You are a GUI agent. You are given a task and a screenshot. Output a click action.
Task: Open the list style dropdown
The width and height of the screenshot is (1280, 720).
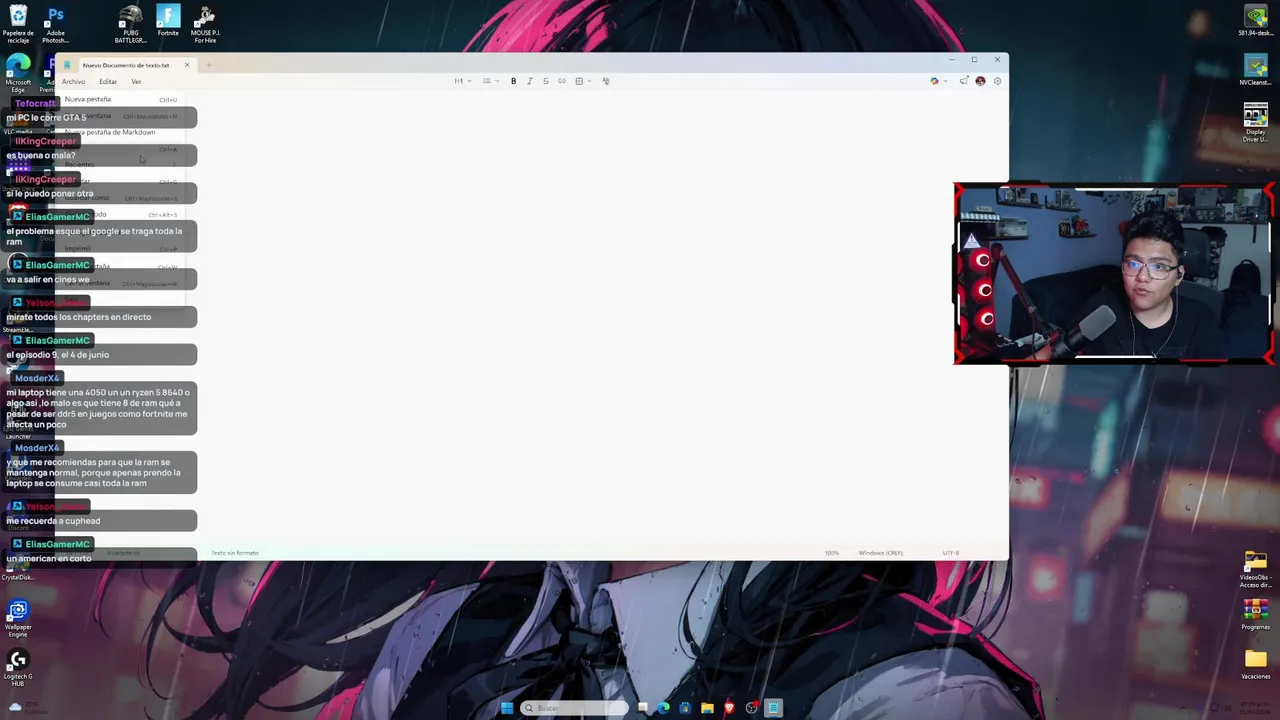click(x=489, y=81)
